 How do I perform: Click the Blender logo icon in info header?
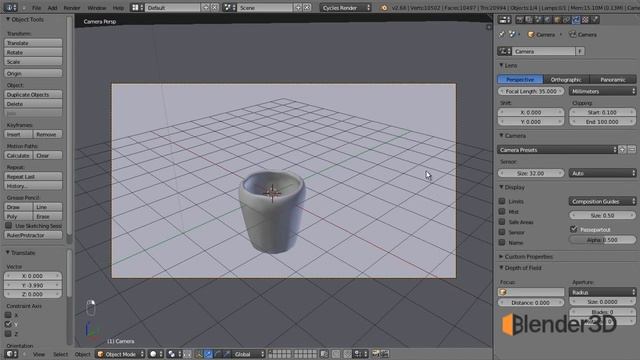pyautogui.click(x=384, y=7)
